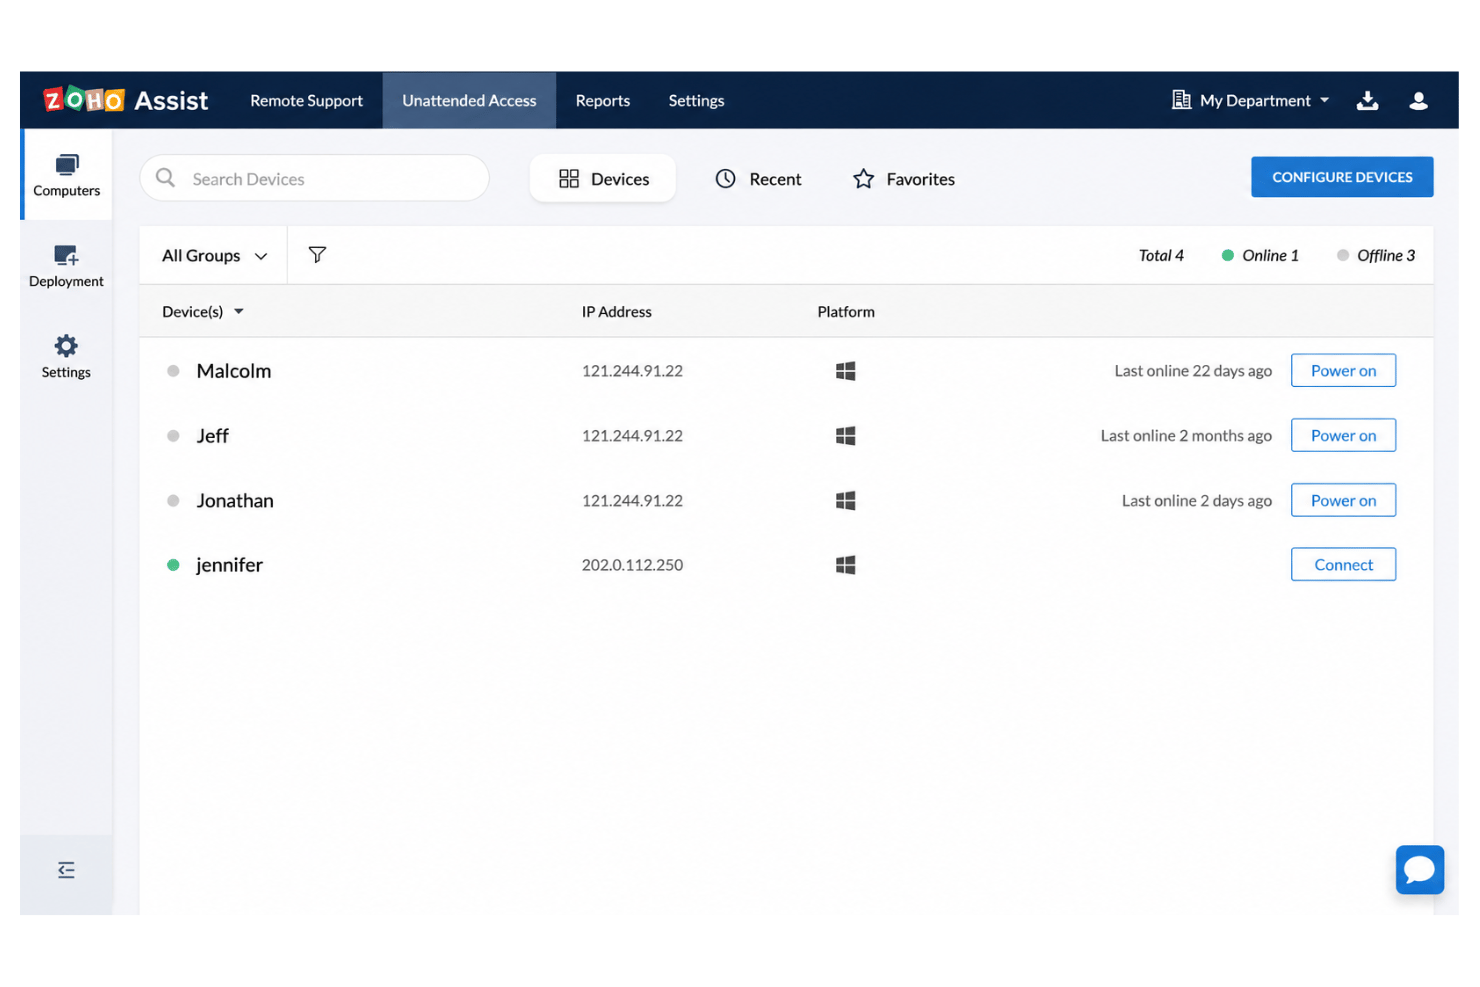Switch to Remote Support tab
The height and width of the screenshot is (987, 1480).
point(306,100)
